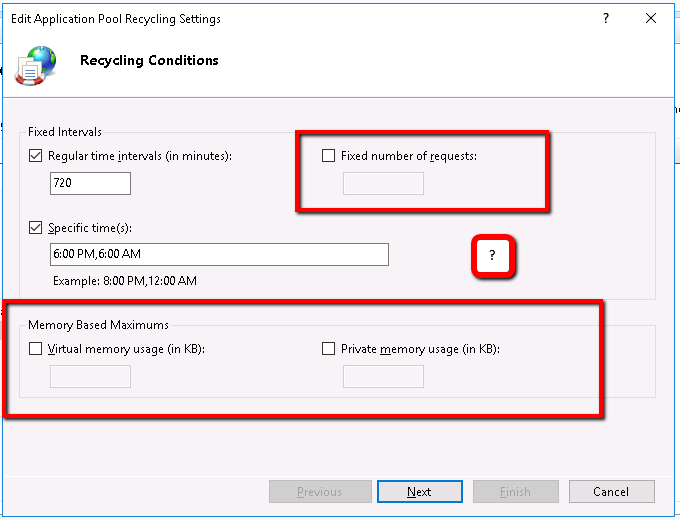
Task: Uncheck Specific time(s) checkbox
Action: pyautogui.click(x=36, y=228)
